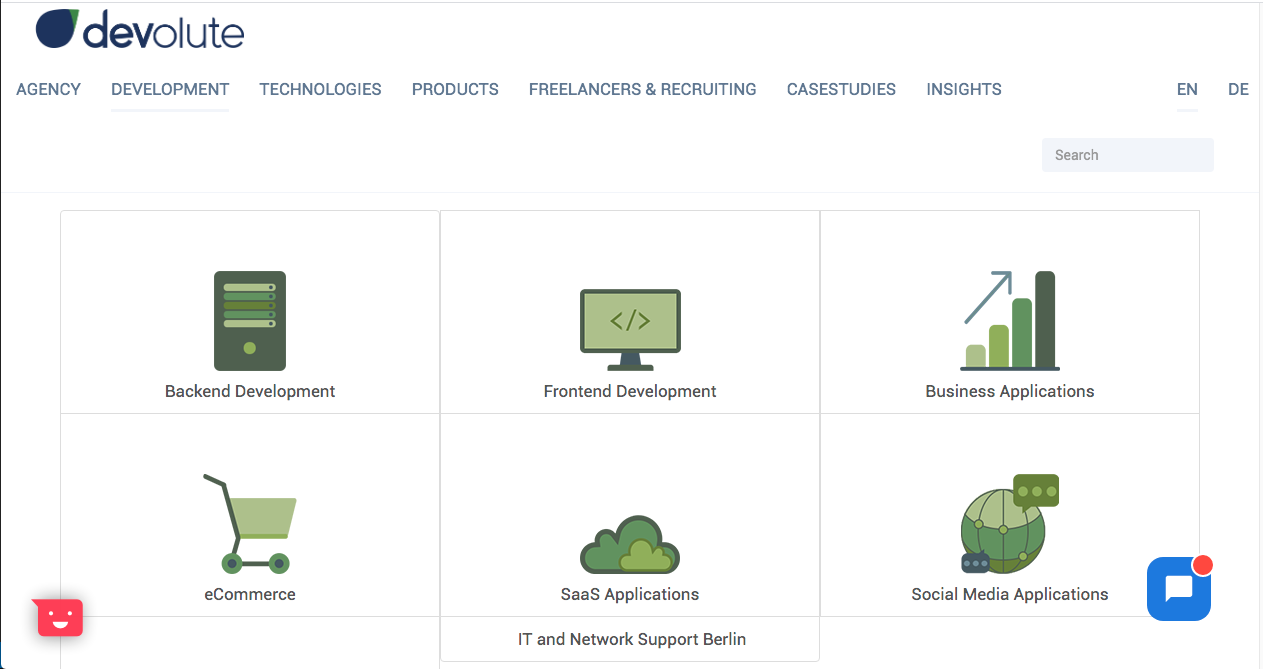
Task: Open the Backend Development server icon
Action: coord(250,321)
